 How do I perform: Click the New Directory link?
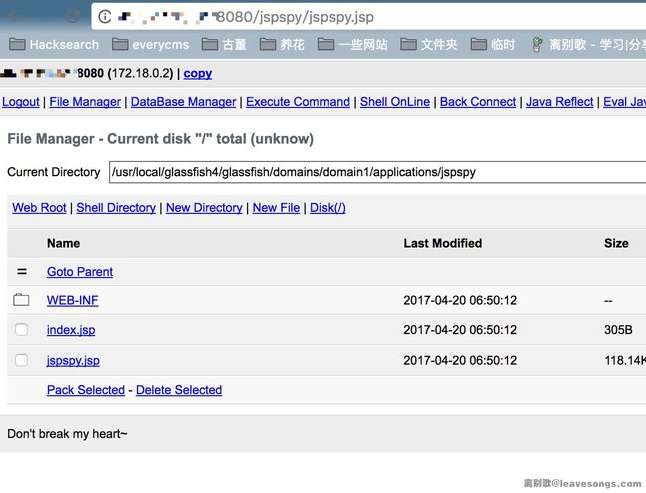(x=204, y=208)
